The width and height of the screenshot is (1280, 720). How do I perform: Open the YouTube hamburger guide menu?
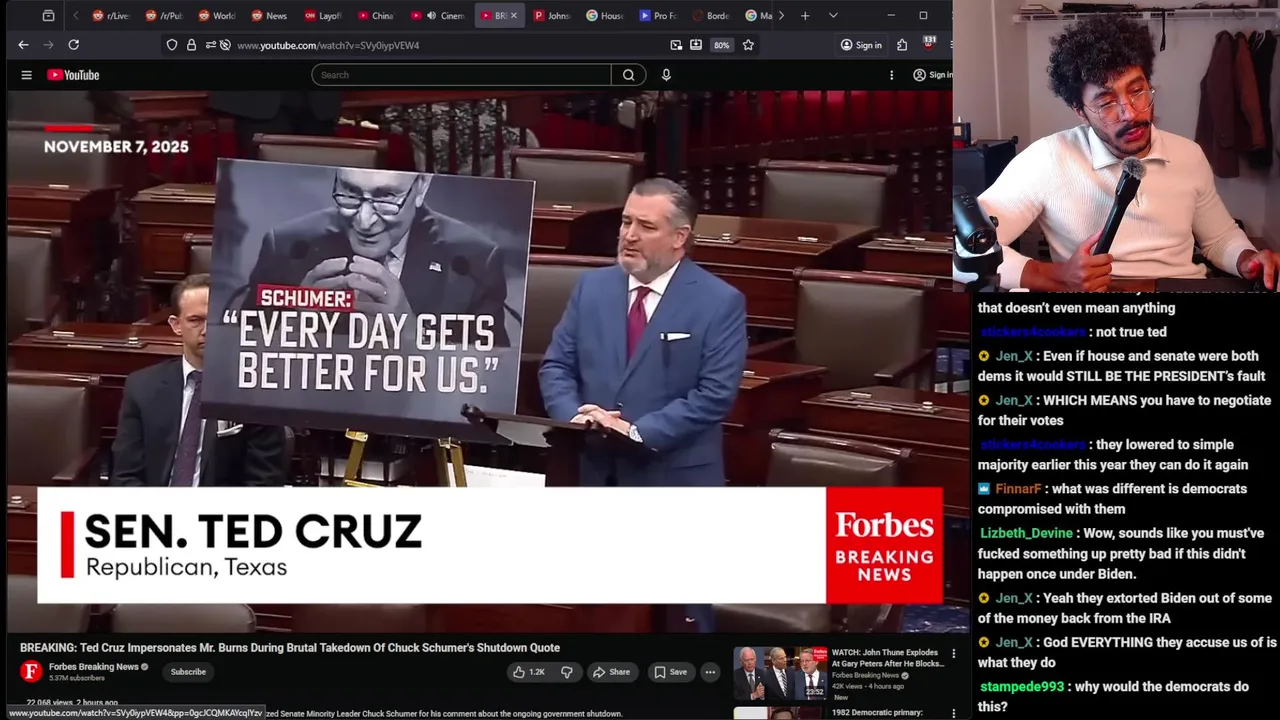pos(27,75)
